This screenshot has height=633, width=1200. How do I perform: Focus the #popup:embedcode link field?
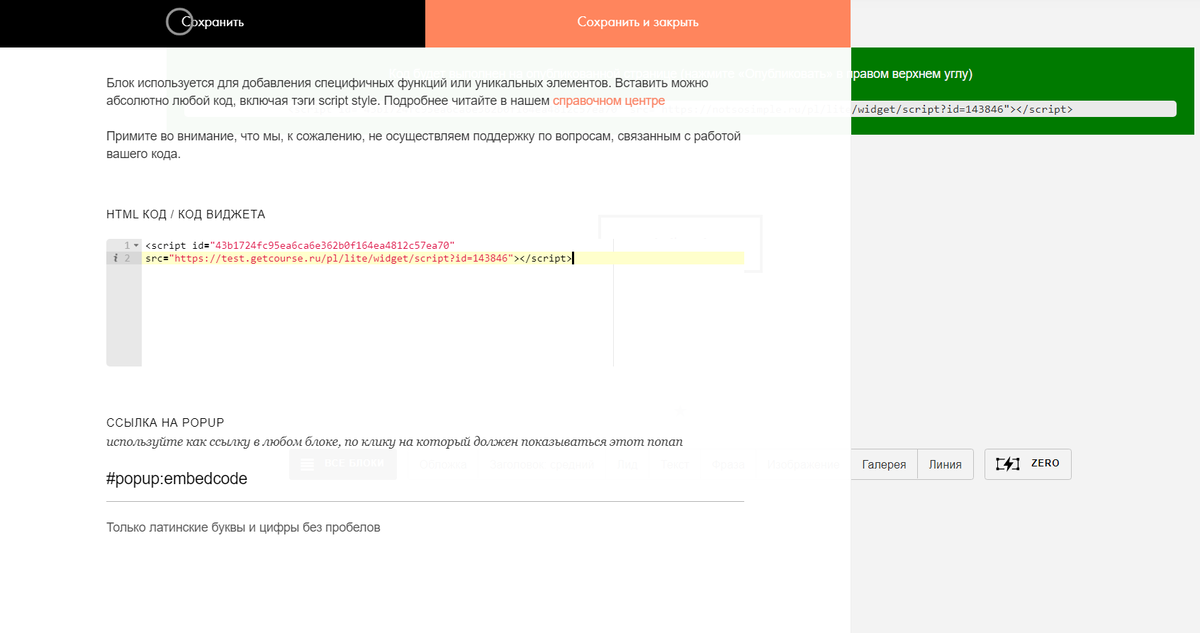425,479
